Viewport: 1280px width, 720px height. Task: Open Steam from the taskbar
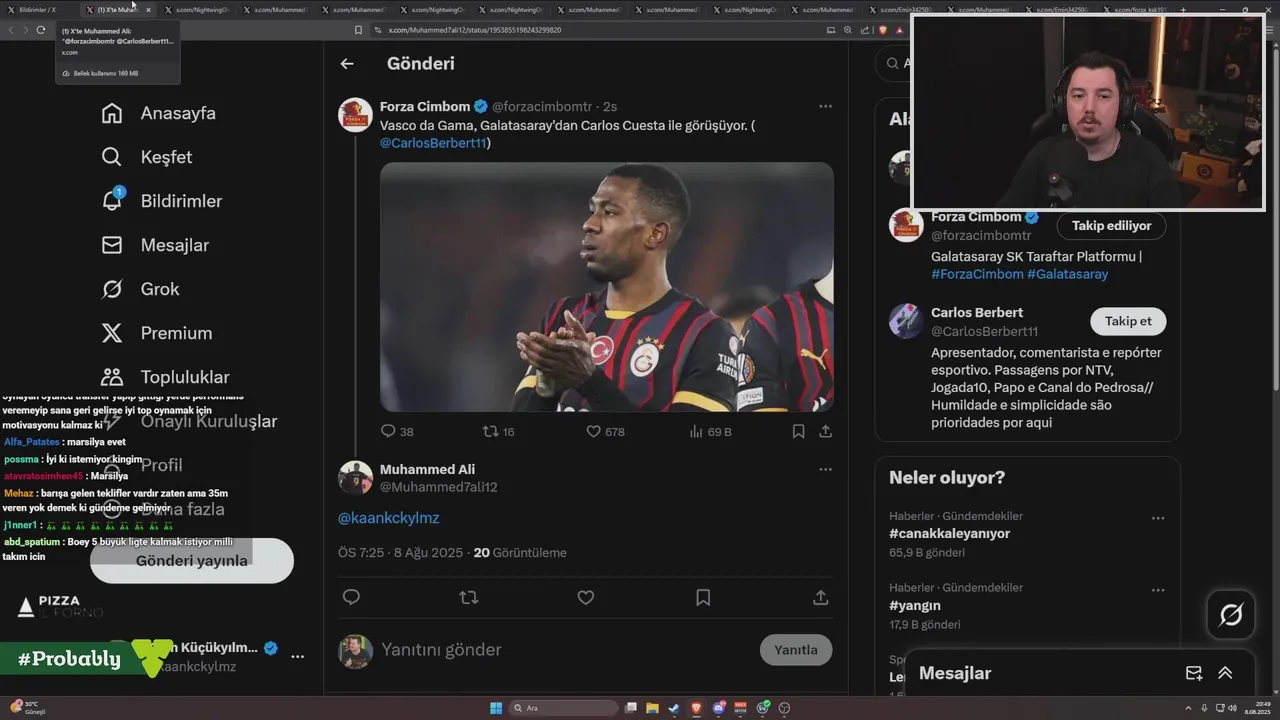pyautogui.click(x=673, y=708)
